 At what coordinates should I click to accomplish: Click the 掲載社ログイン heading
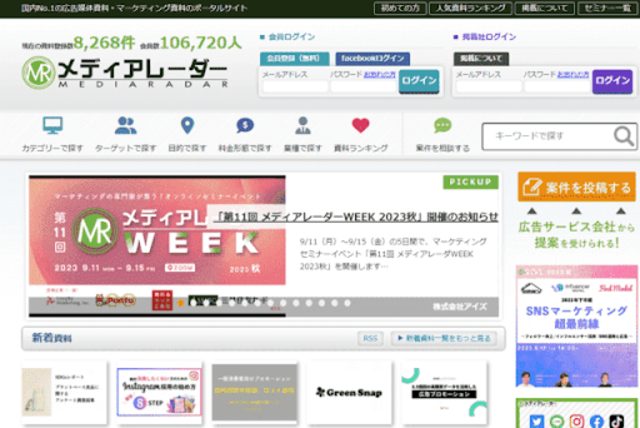(x=489, y=37)
